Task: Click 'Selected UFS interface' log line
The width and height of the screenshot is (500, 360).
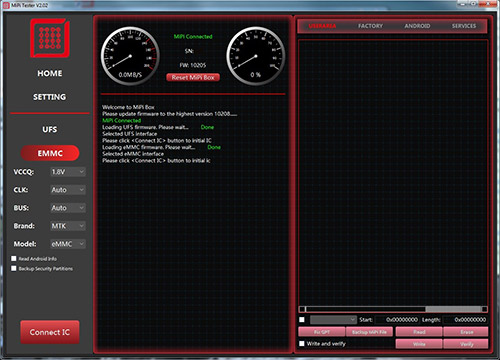Action: tap(130, 134)
